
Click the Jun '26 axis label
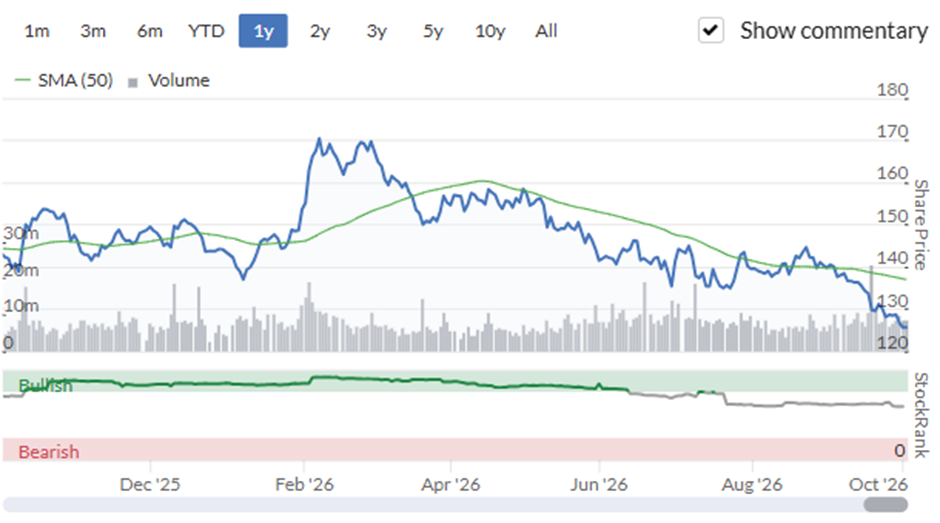point(598,485)
